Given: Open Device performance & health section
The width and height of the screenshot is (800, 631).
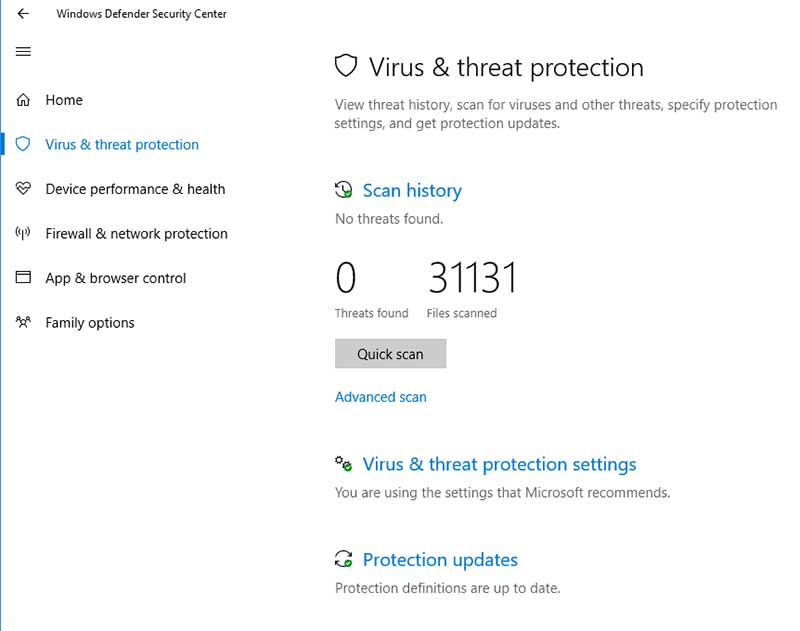Looking at the screenshot, I should tap(135, 189).
